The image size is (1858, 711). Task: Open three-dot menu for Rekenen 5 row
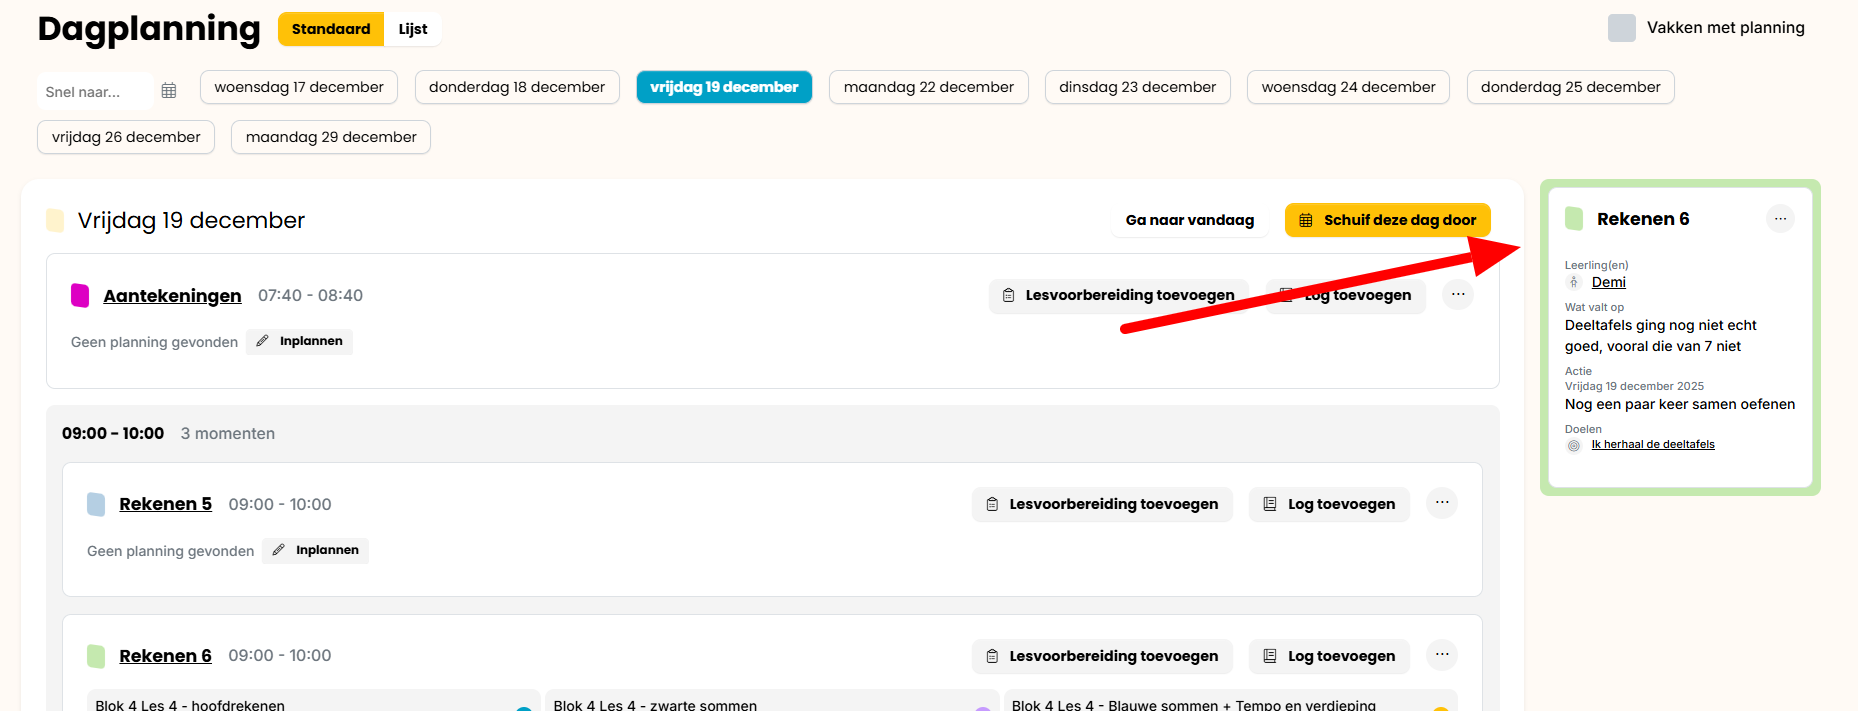[1441, 503]
